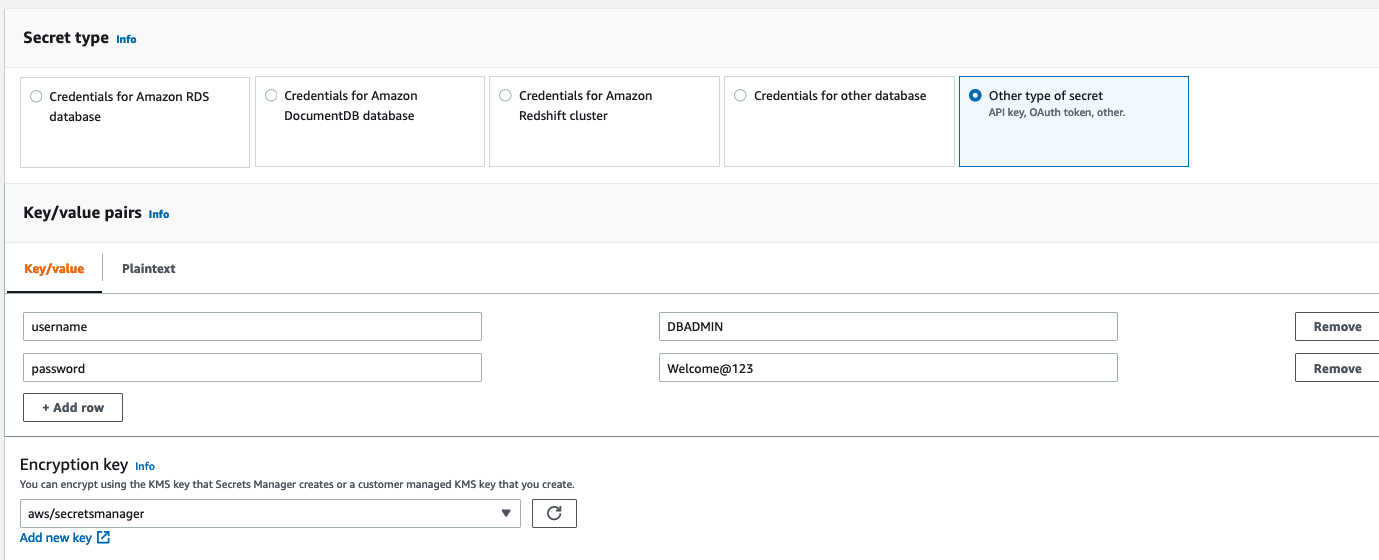Pick Credentials for other database option
Image resolution: width=1379 pixels, height=560 pixels.
point(740,96)
